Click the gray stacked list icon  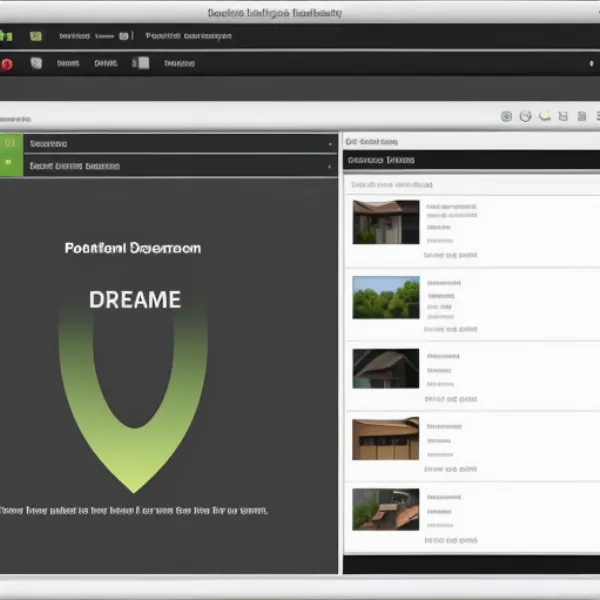(x=582, y=116)
